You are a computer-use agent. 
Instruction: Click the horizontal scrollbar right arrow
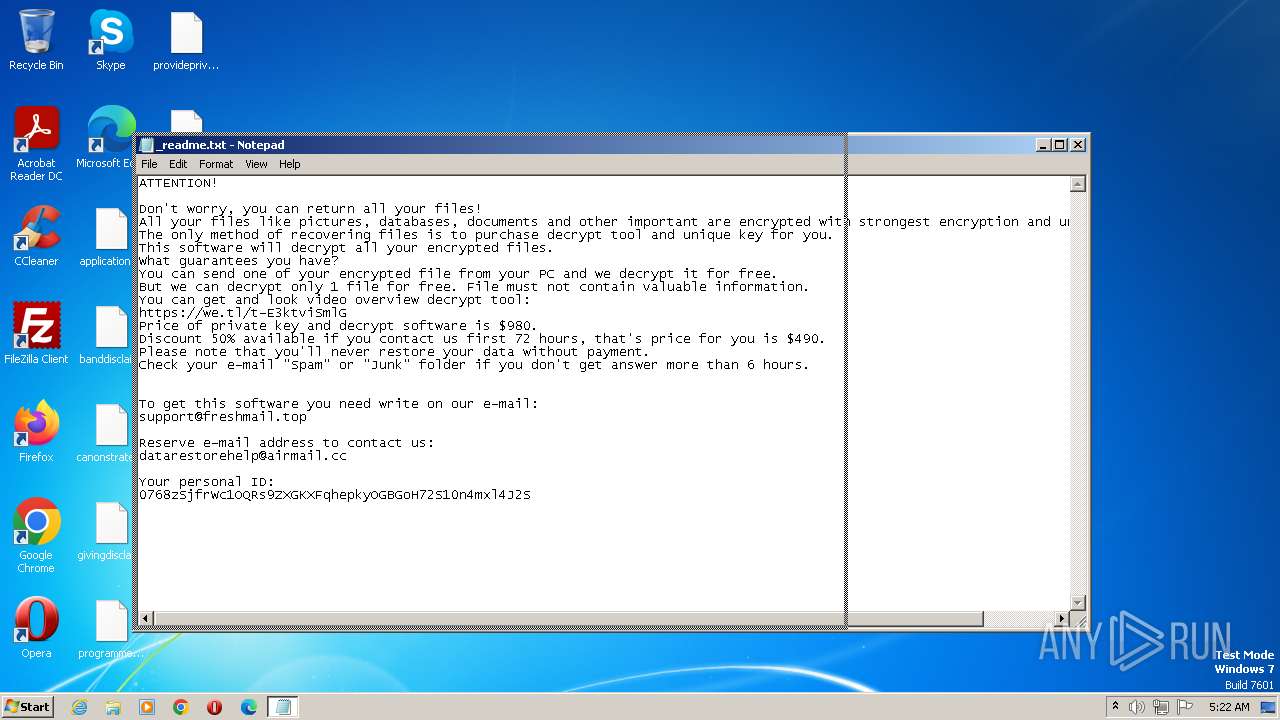pyautogui.click(x=1062, y=619)
